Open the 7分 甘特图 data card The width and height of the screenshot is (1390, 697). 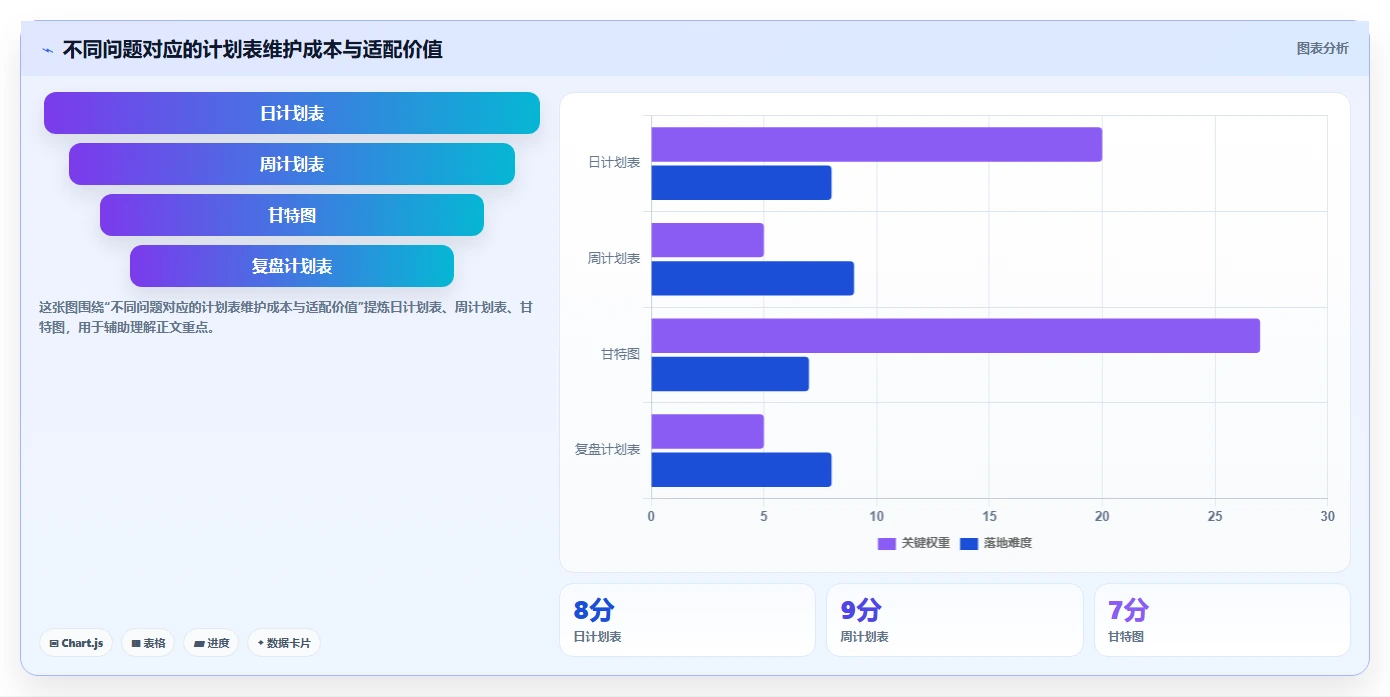tap(1222, 620)
